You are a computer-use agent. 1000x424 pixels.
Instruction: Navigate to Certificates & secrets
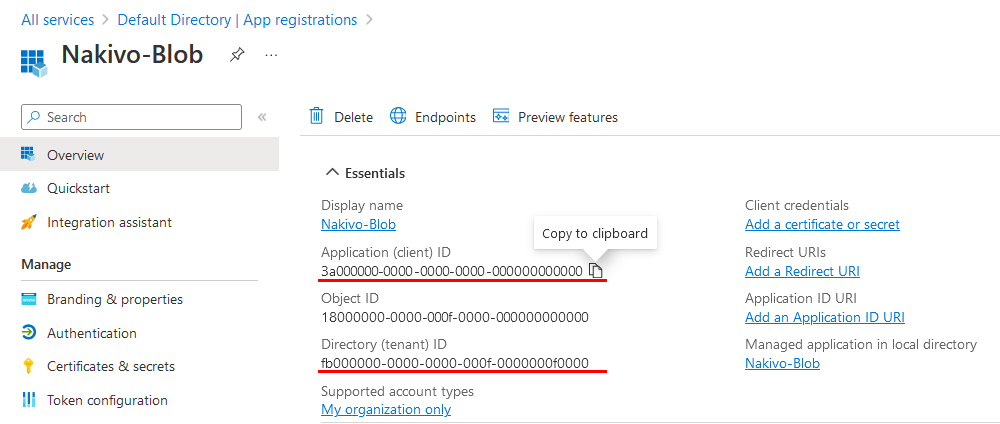coord(110,366)
